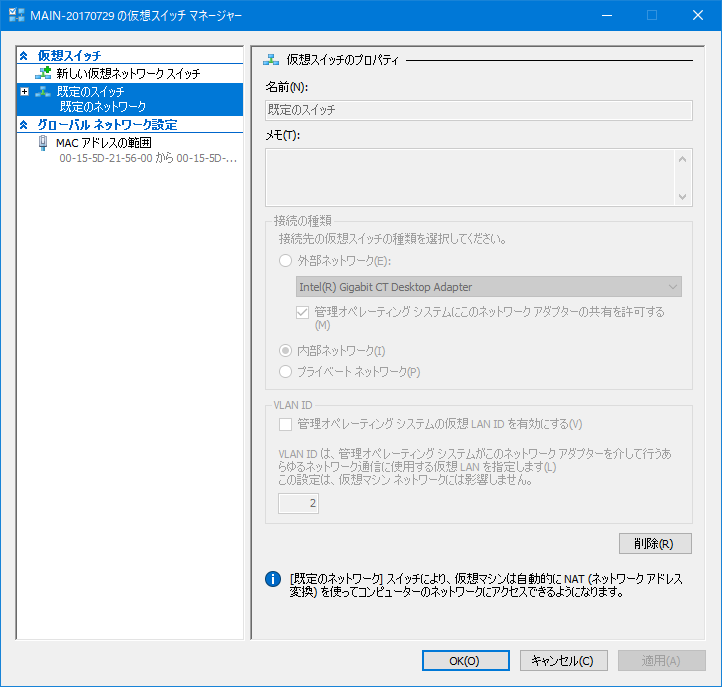Click the memo scrollbar up arrow
The height and width of the screenshot is (687, 722).
tap(683, 159)
